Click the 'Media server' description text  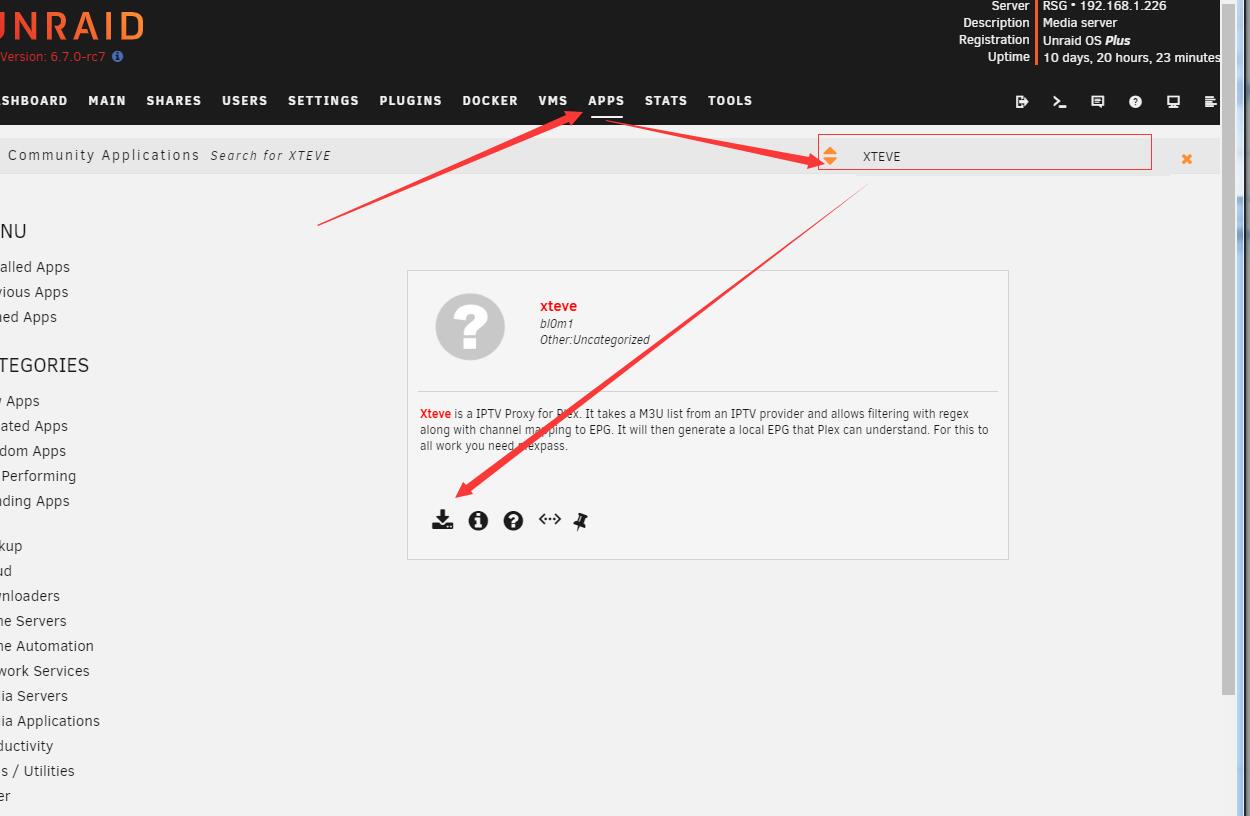1080,23
